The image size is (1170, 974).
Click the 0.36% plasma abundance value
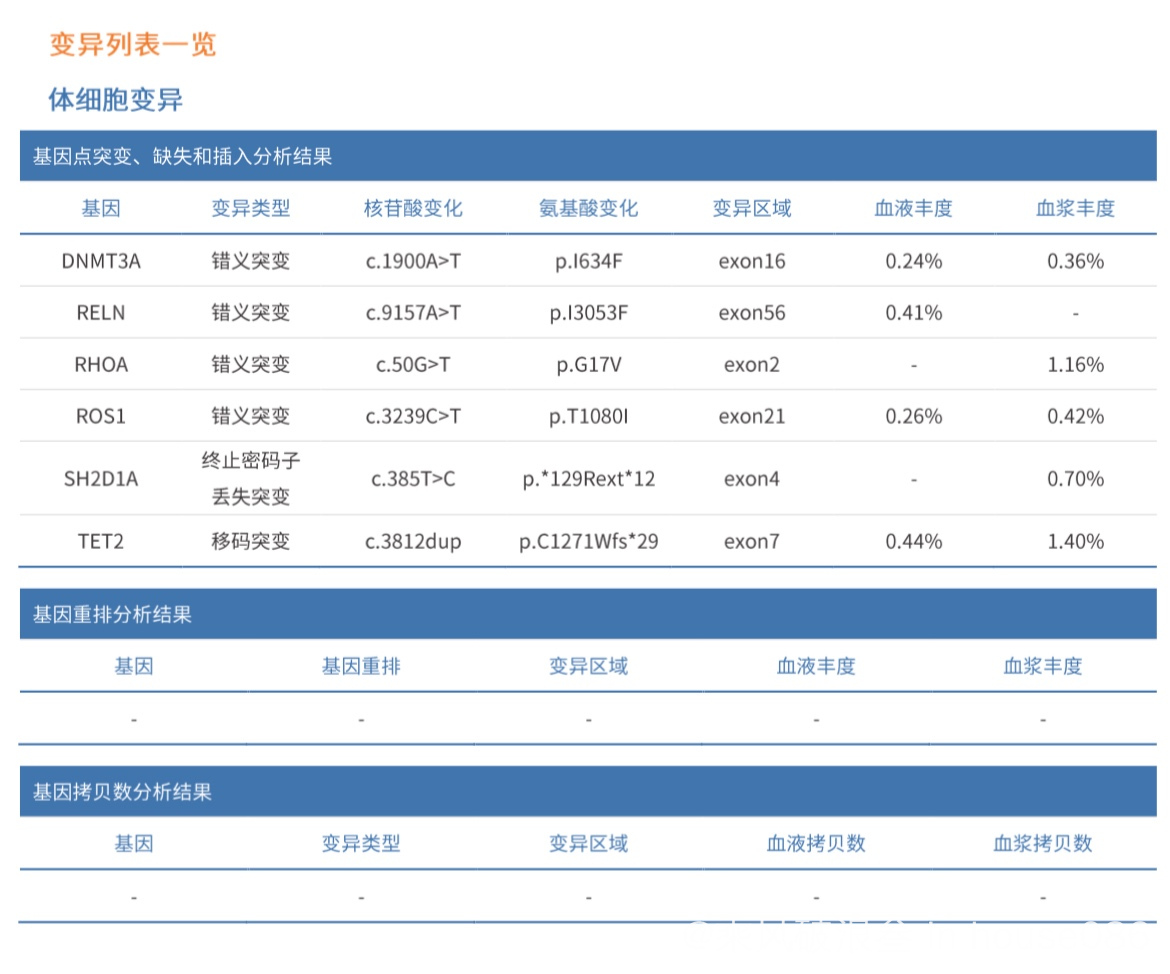point(1074,261)
